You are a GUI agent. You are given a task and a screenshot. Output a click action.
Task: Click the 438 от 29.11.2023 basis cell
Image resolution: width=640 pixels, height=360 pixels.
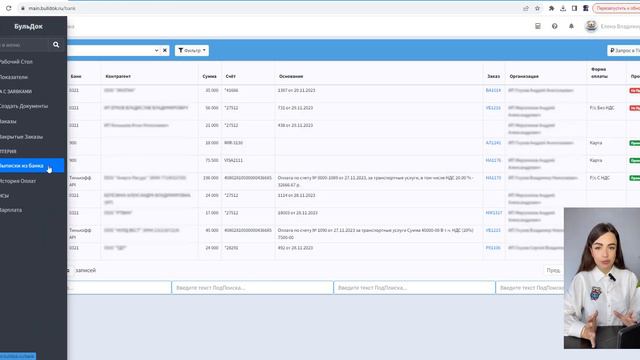coord(295,125)
